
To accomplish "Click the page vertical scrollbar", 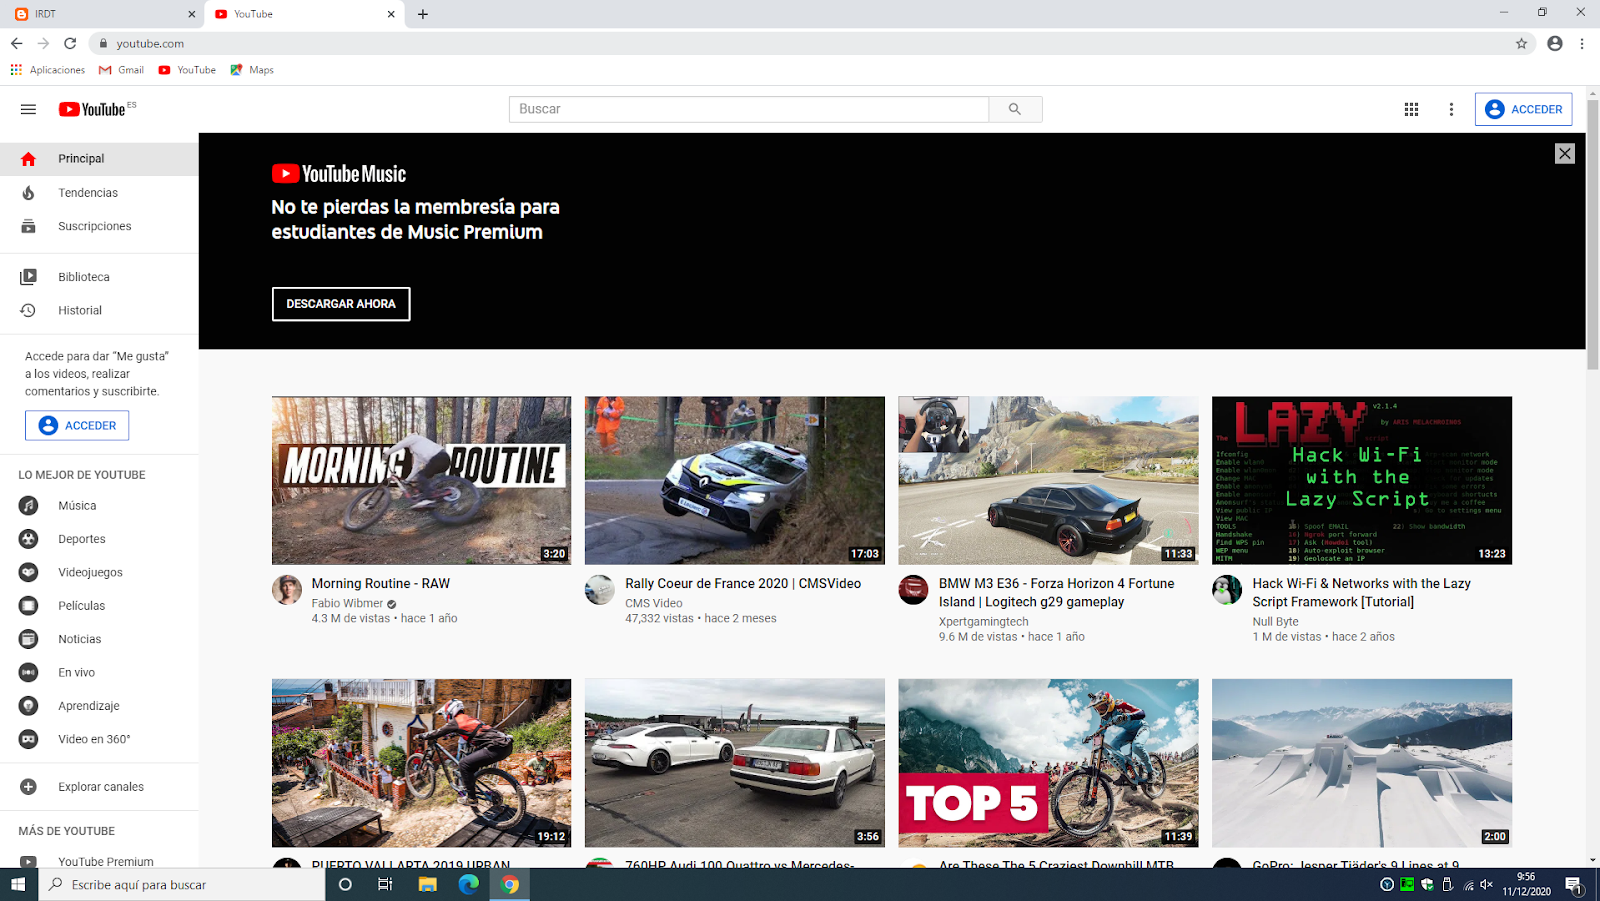I will click(x=1593, y=236).
